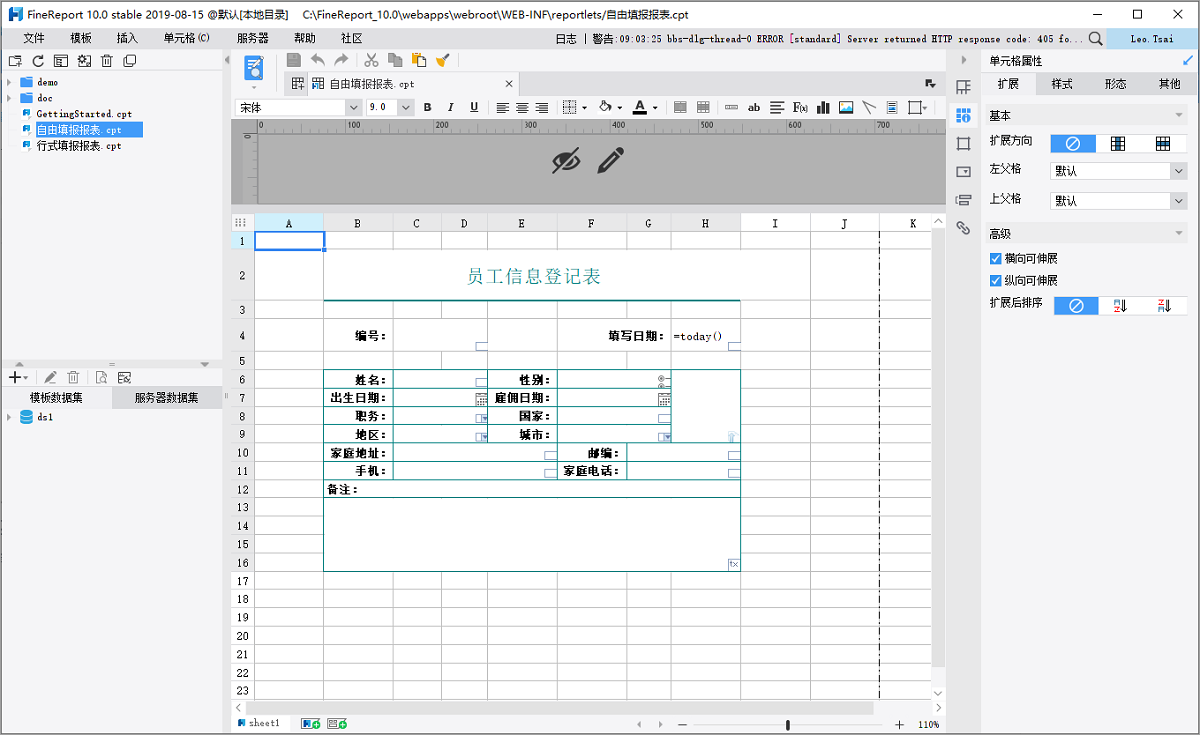The height and width of the screenshot is (735, 1200).
Task: Click the new folder icon in file panel
Action: pyautogui.click(x=15, y=61)
